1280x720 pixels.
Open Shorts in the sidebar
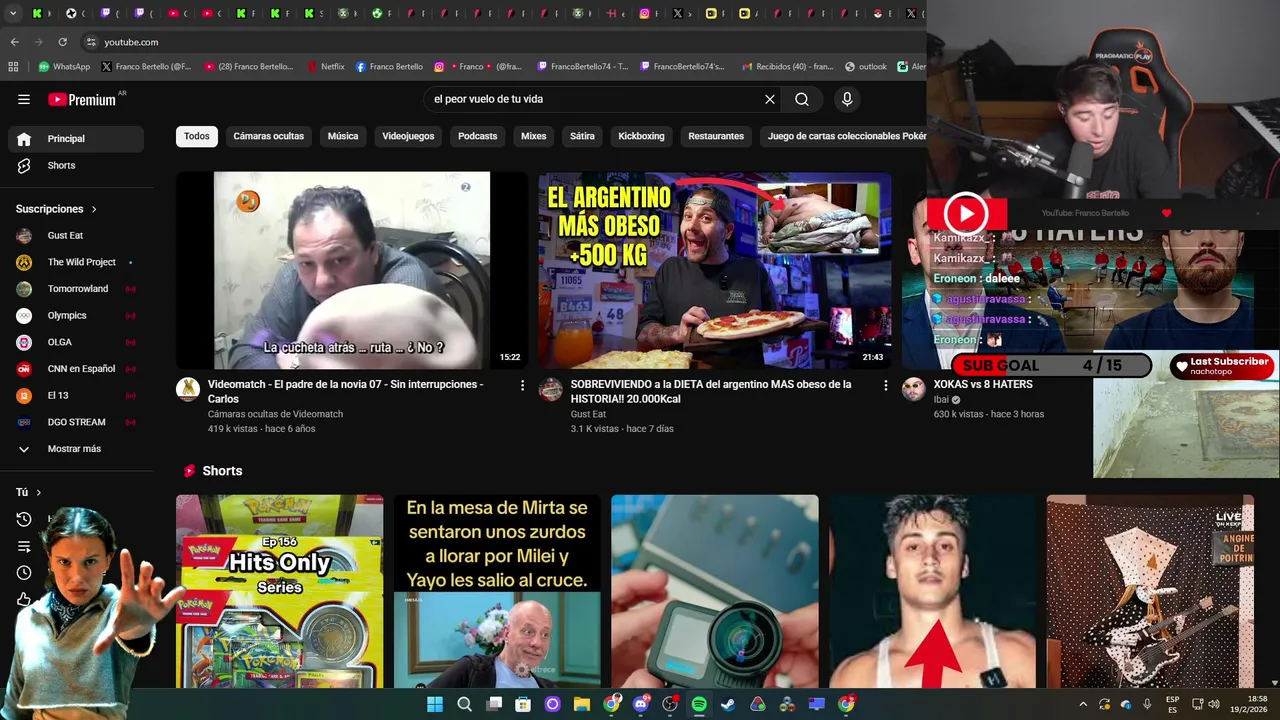tap(76, 165)
